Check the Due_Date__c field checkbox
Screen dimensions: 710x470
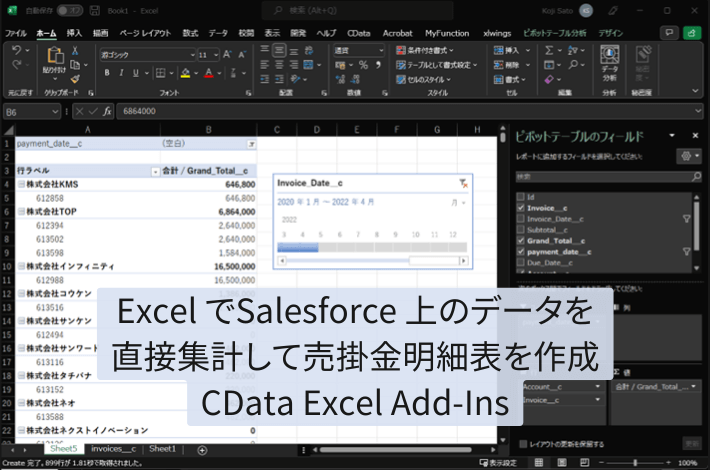pos(521,262)
